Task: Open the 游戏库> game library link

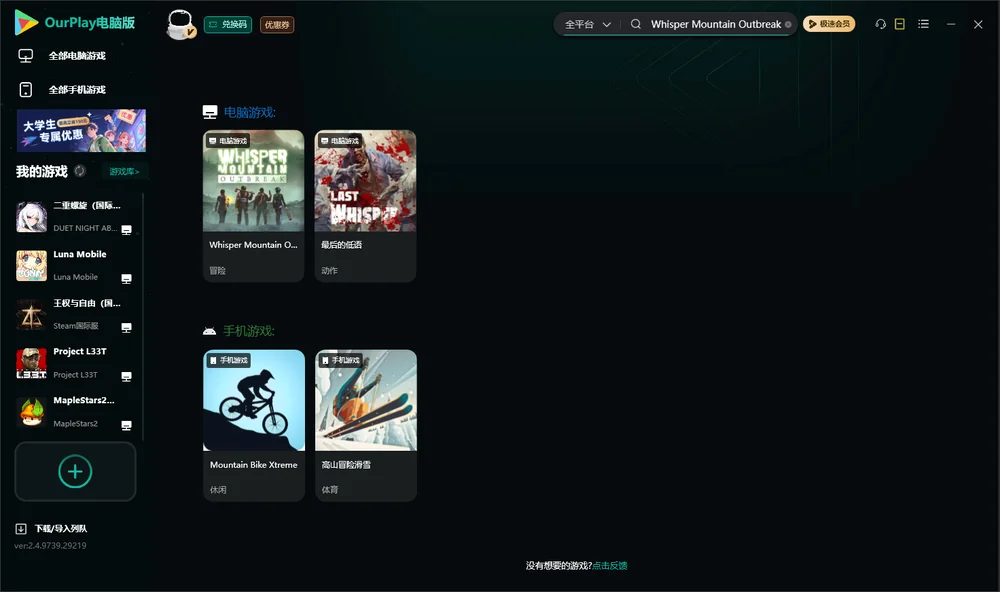Action: pyautogui.click(x=124, y=171)
